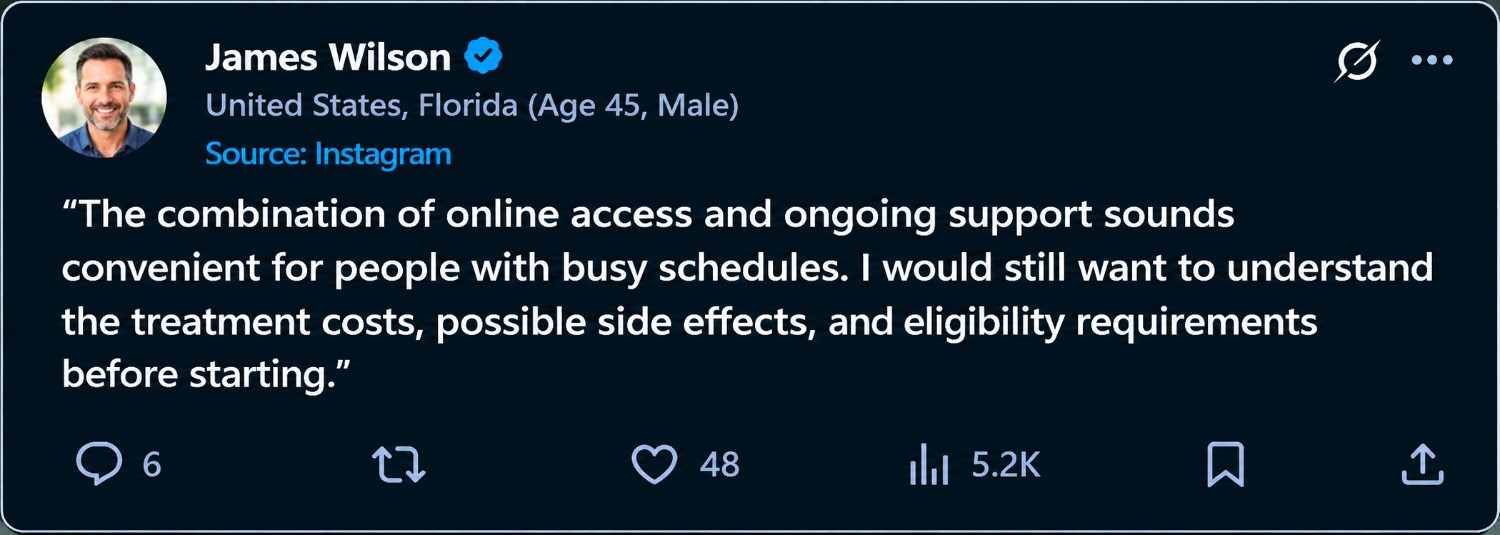Click the Grok slashed circle icon
This screenshot has height=535, width=1500.
pyautogui.click(x=1357, y=61)
